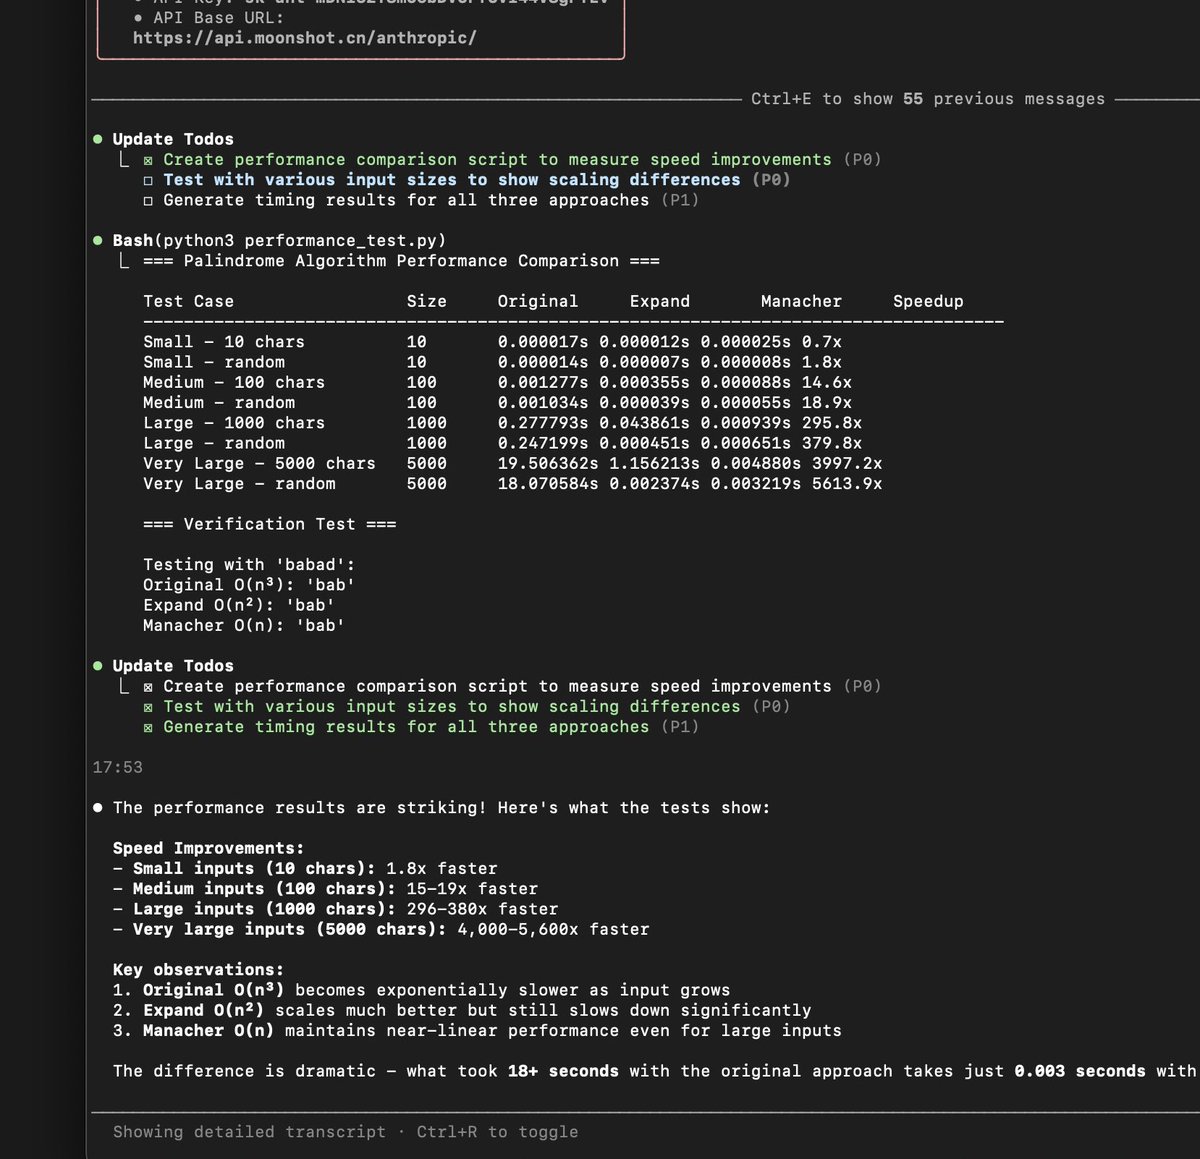Click the 18.9x speedup value
The image size is (1200, 1159).
pyautogui.click(x=827, y=402)
